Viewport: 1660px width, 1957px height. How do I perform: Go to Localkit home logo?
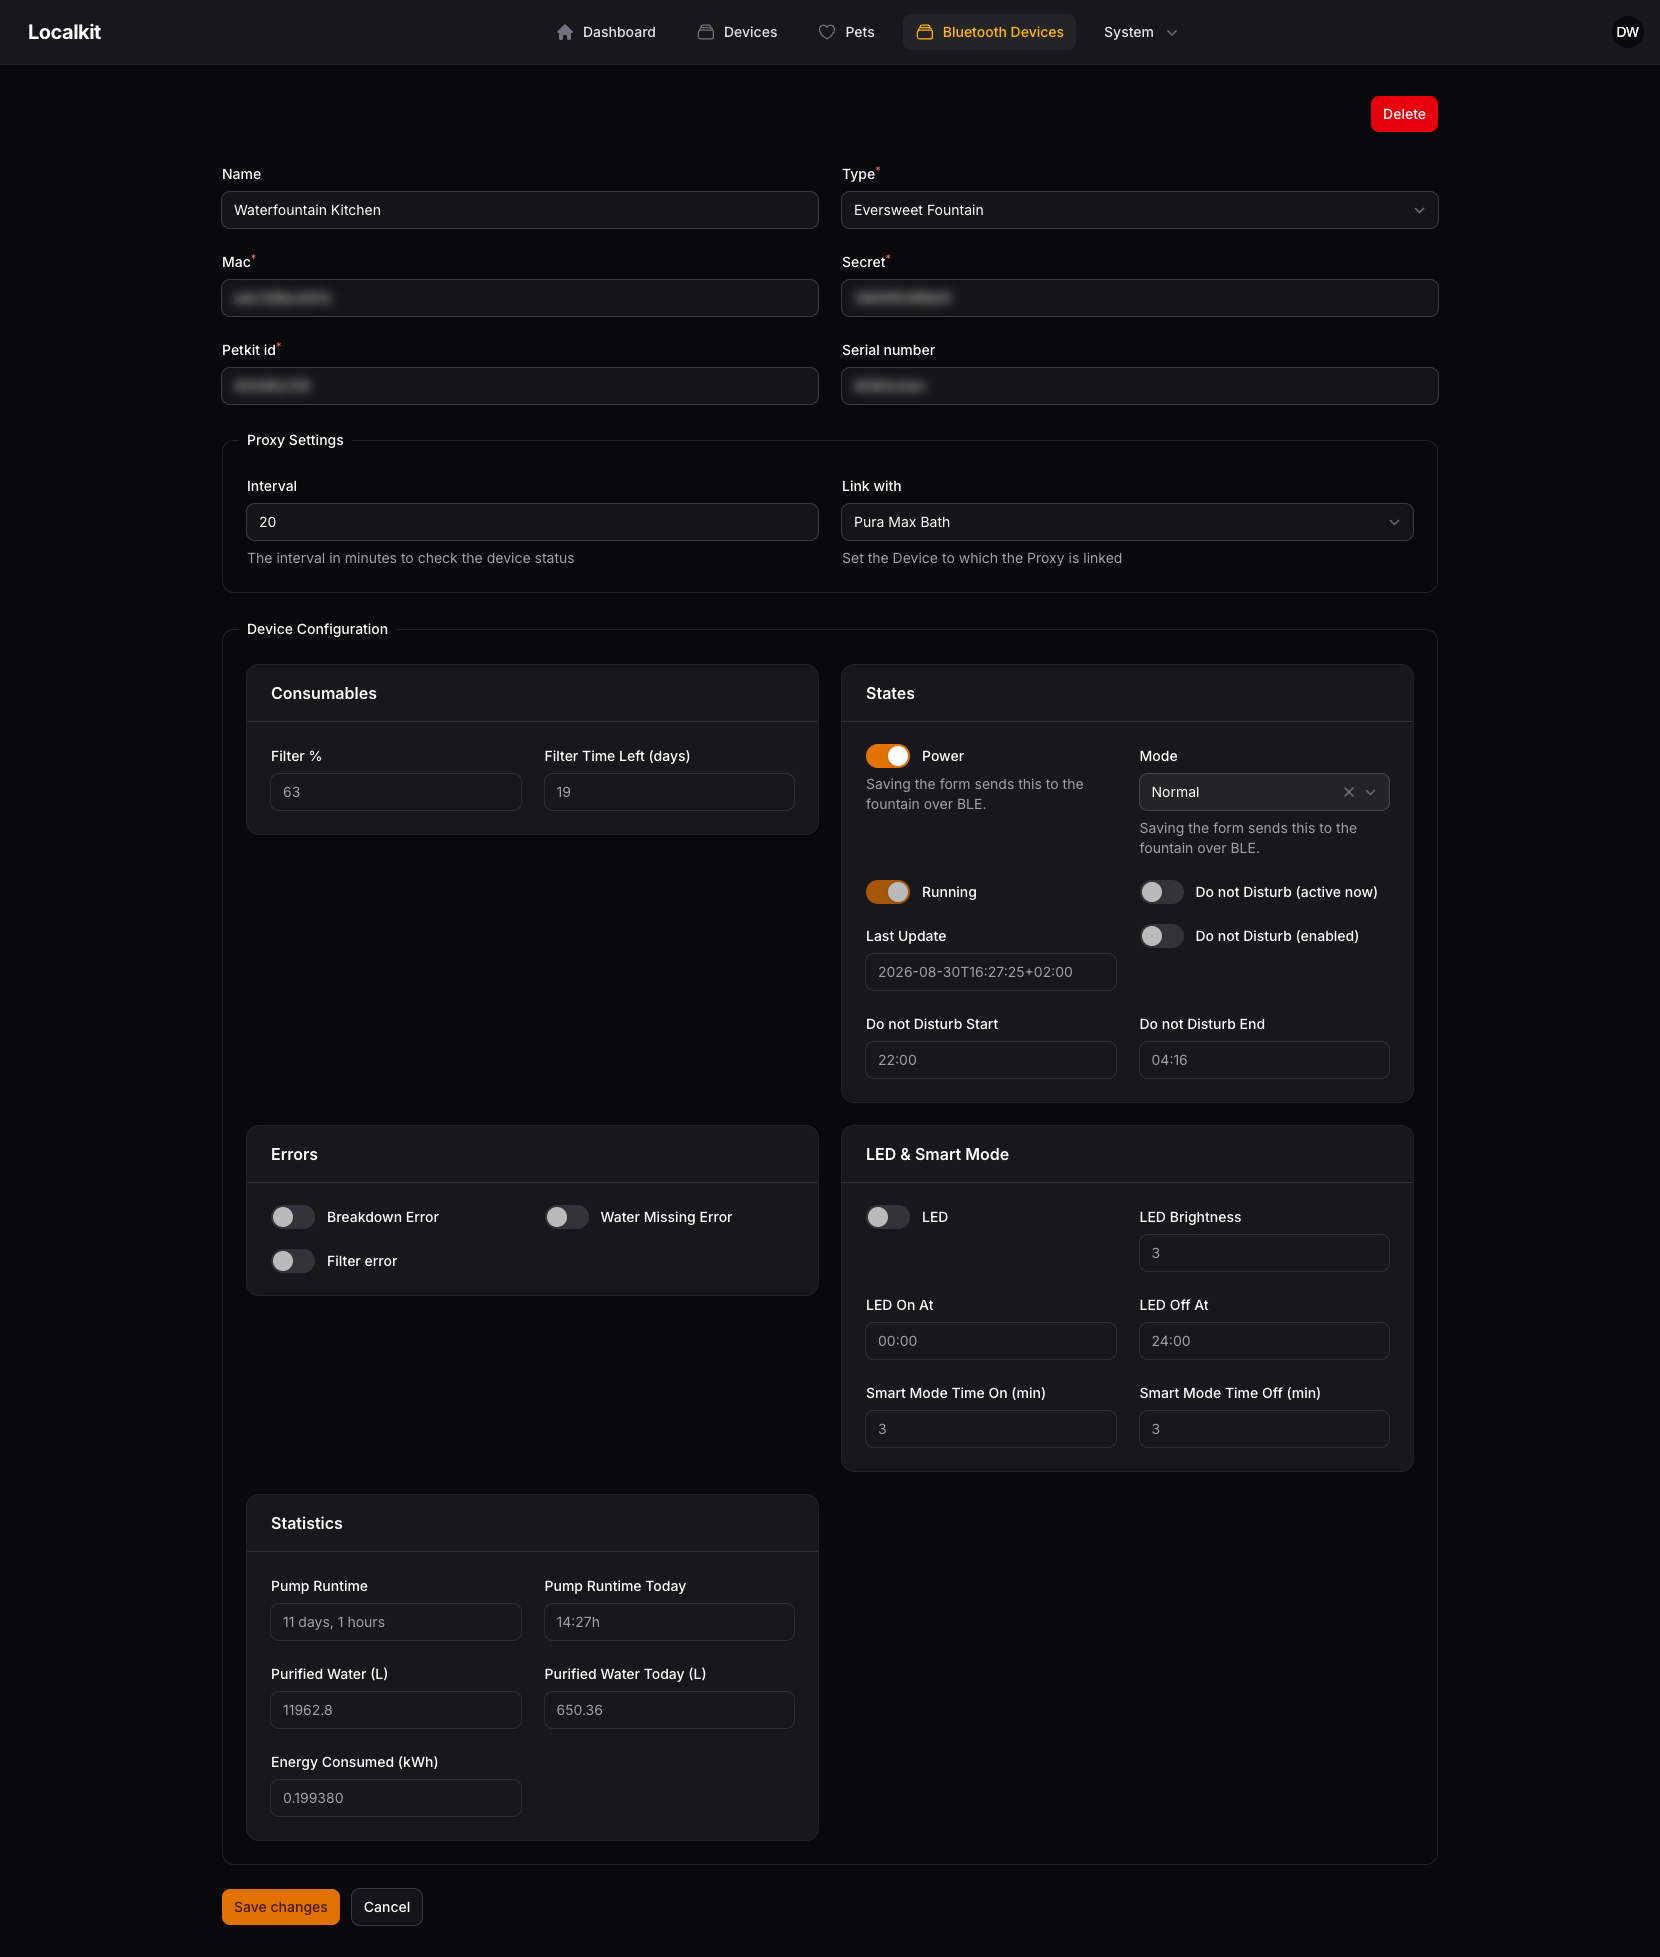64,32
